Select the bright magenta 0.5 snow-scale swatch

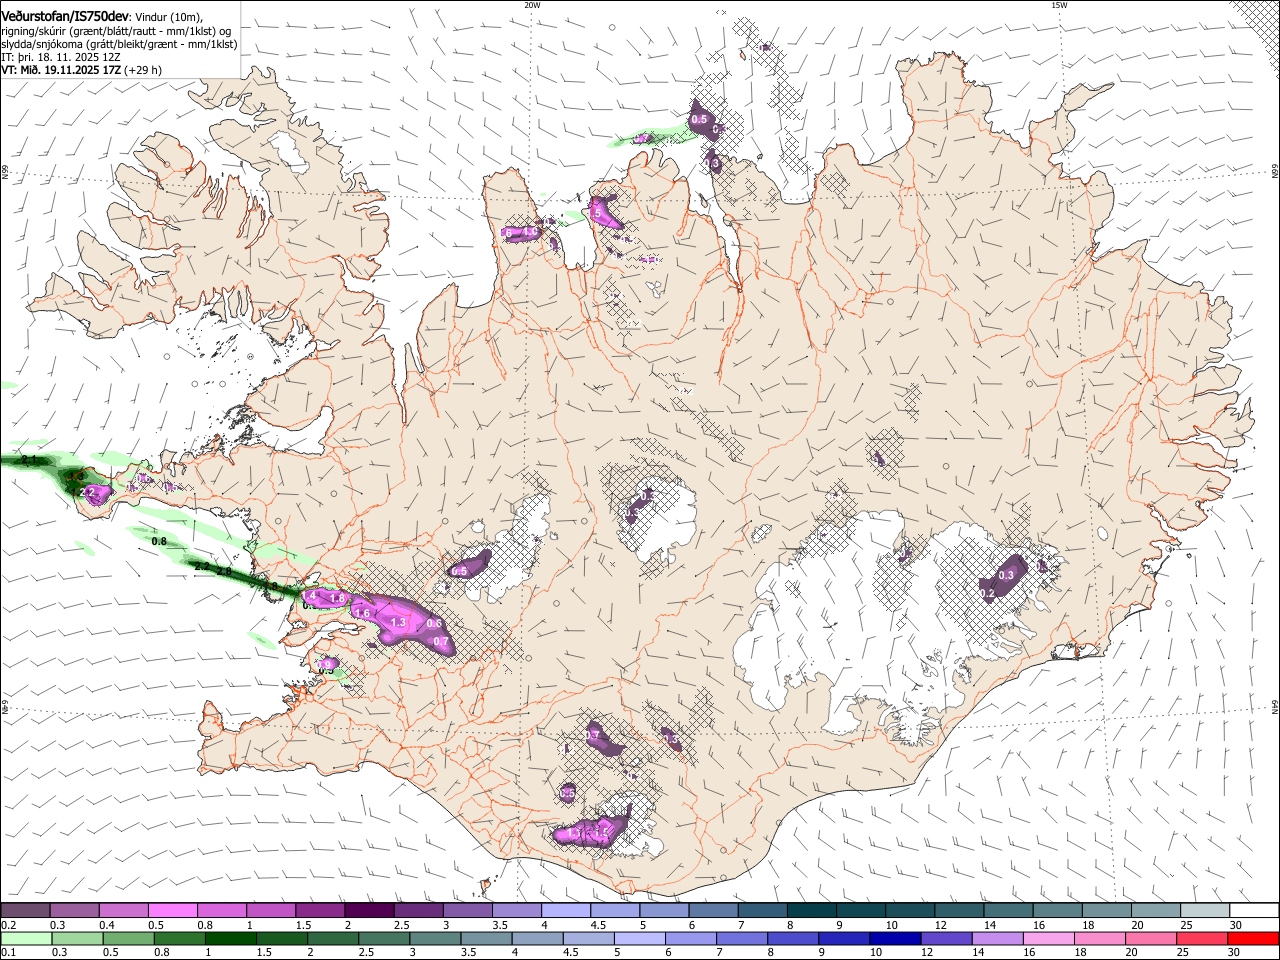pos(173,911)
